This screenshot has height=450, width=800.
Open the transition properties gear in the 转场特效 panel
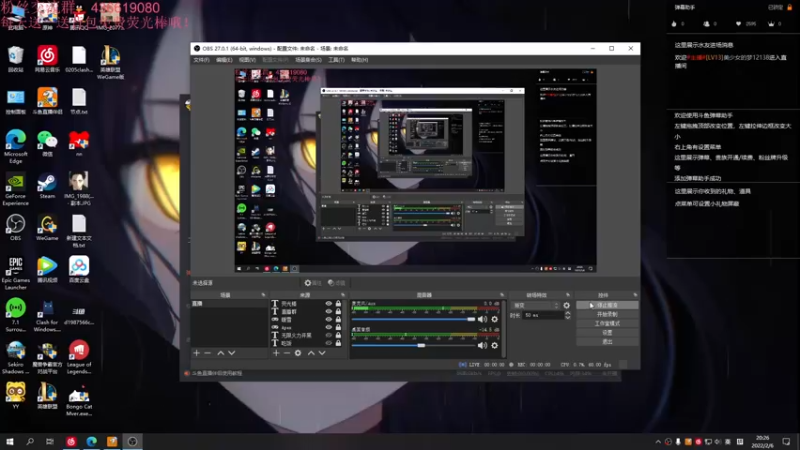pyautogui.click(x=566, y=305)
